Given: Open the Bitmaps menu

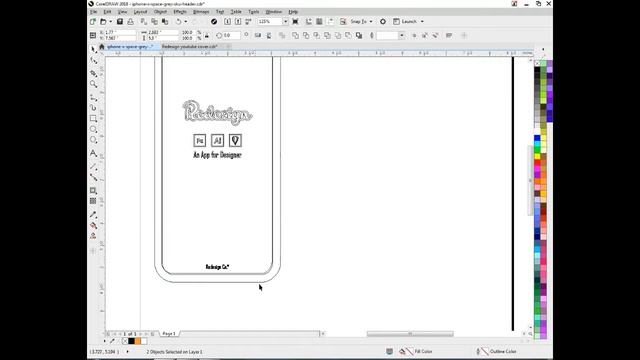Looking at the screenshot, I should 201,12.
